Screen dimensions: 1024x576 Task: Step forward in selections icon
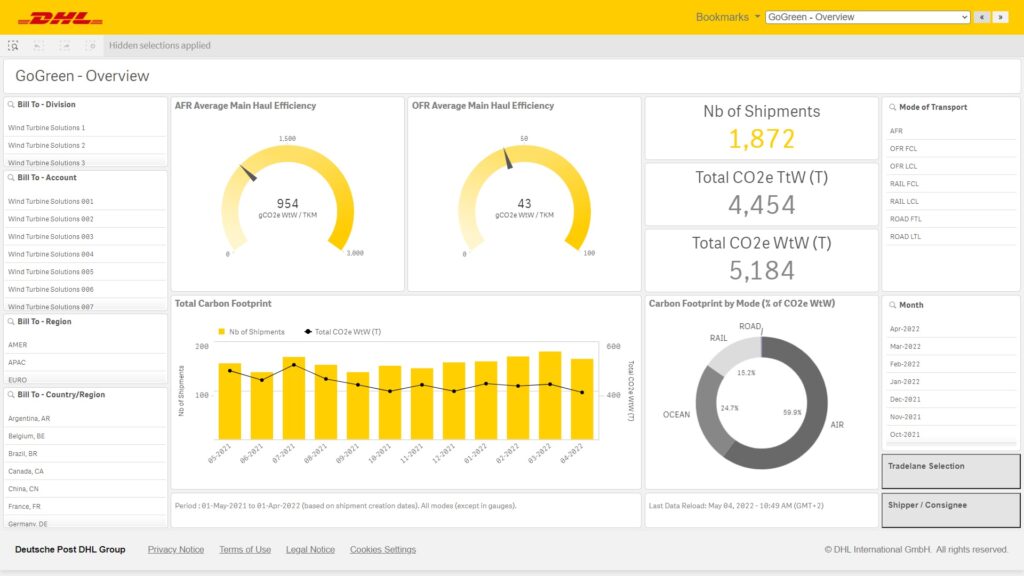tap(65, 46)
